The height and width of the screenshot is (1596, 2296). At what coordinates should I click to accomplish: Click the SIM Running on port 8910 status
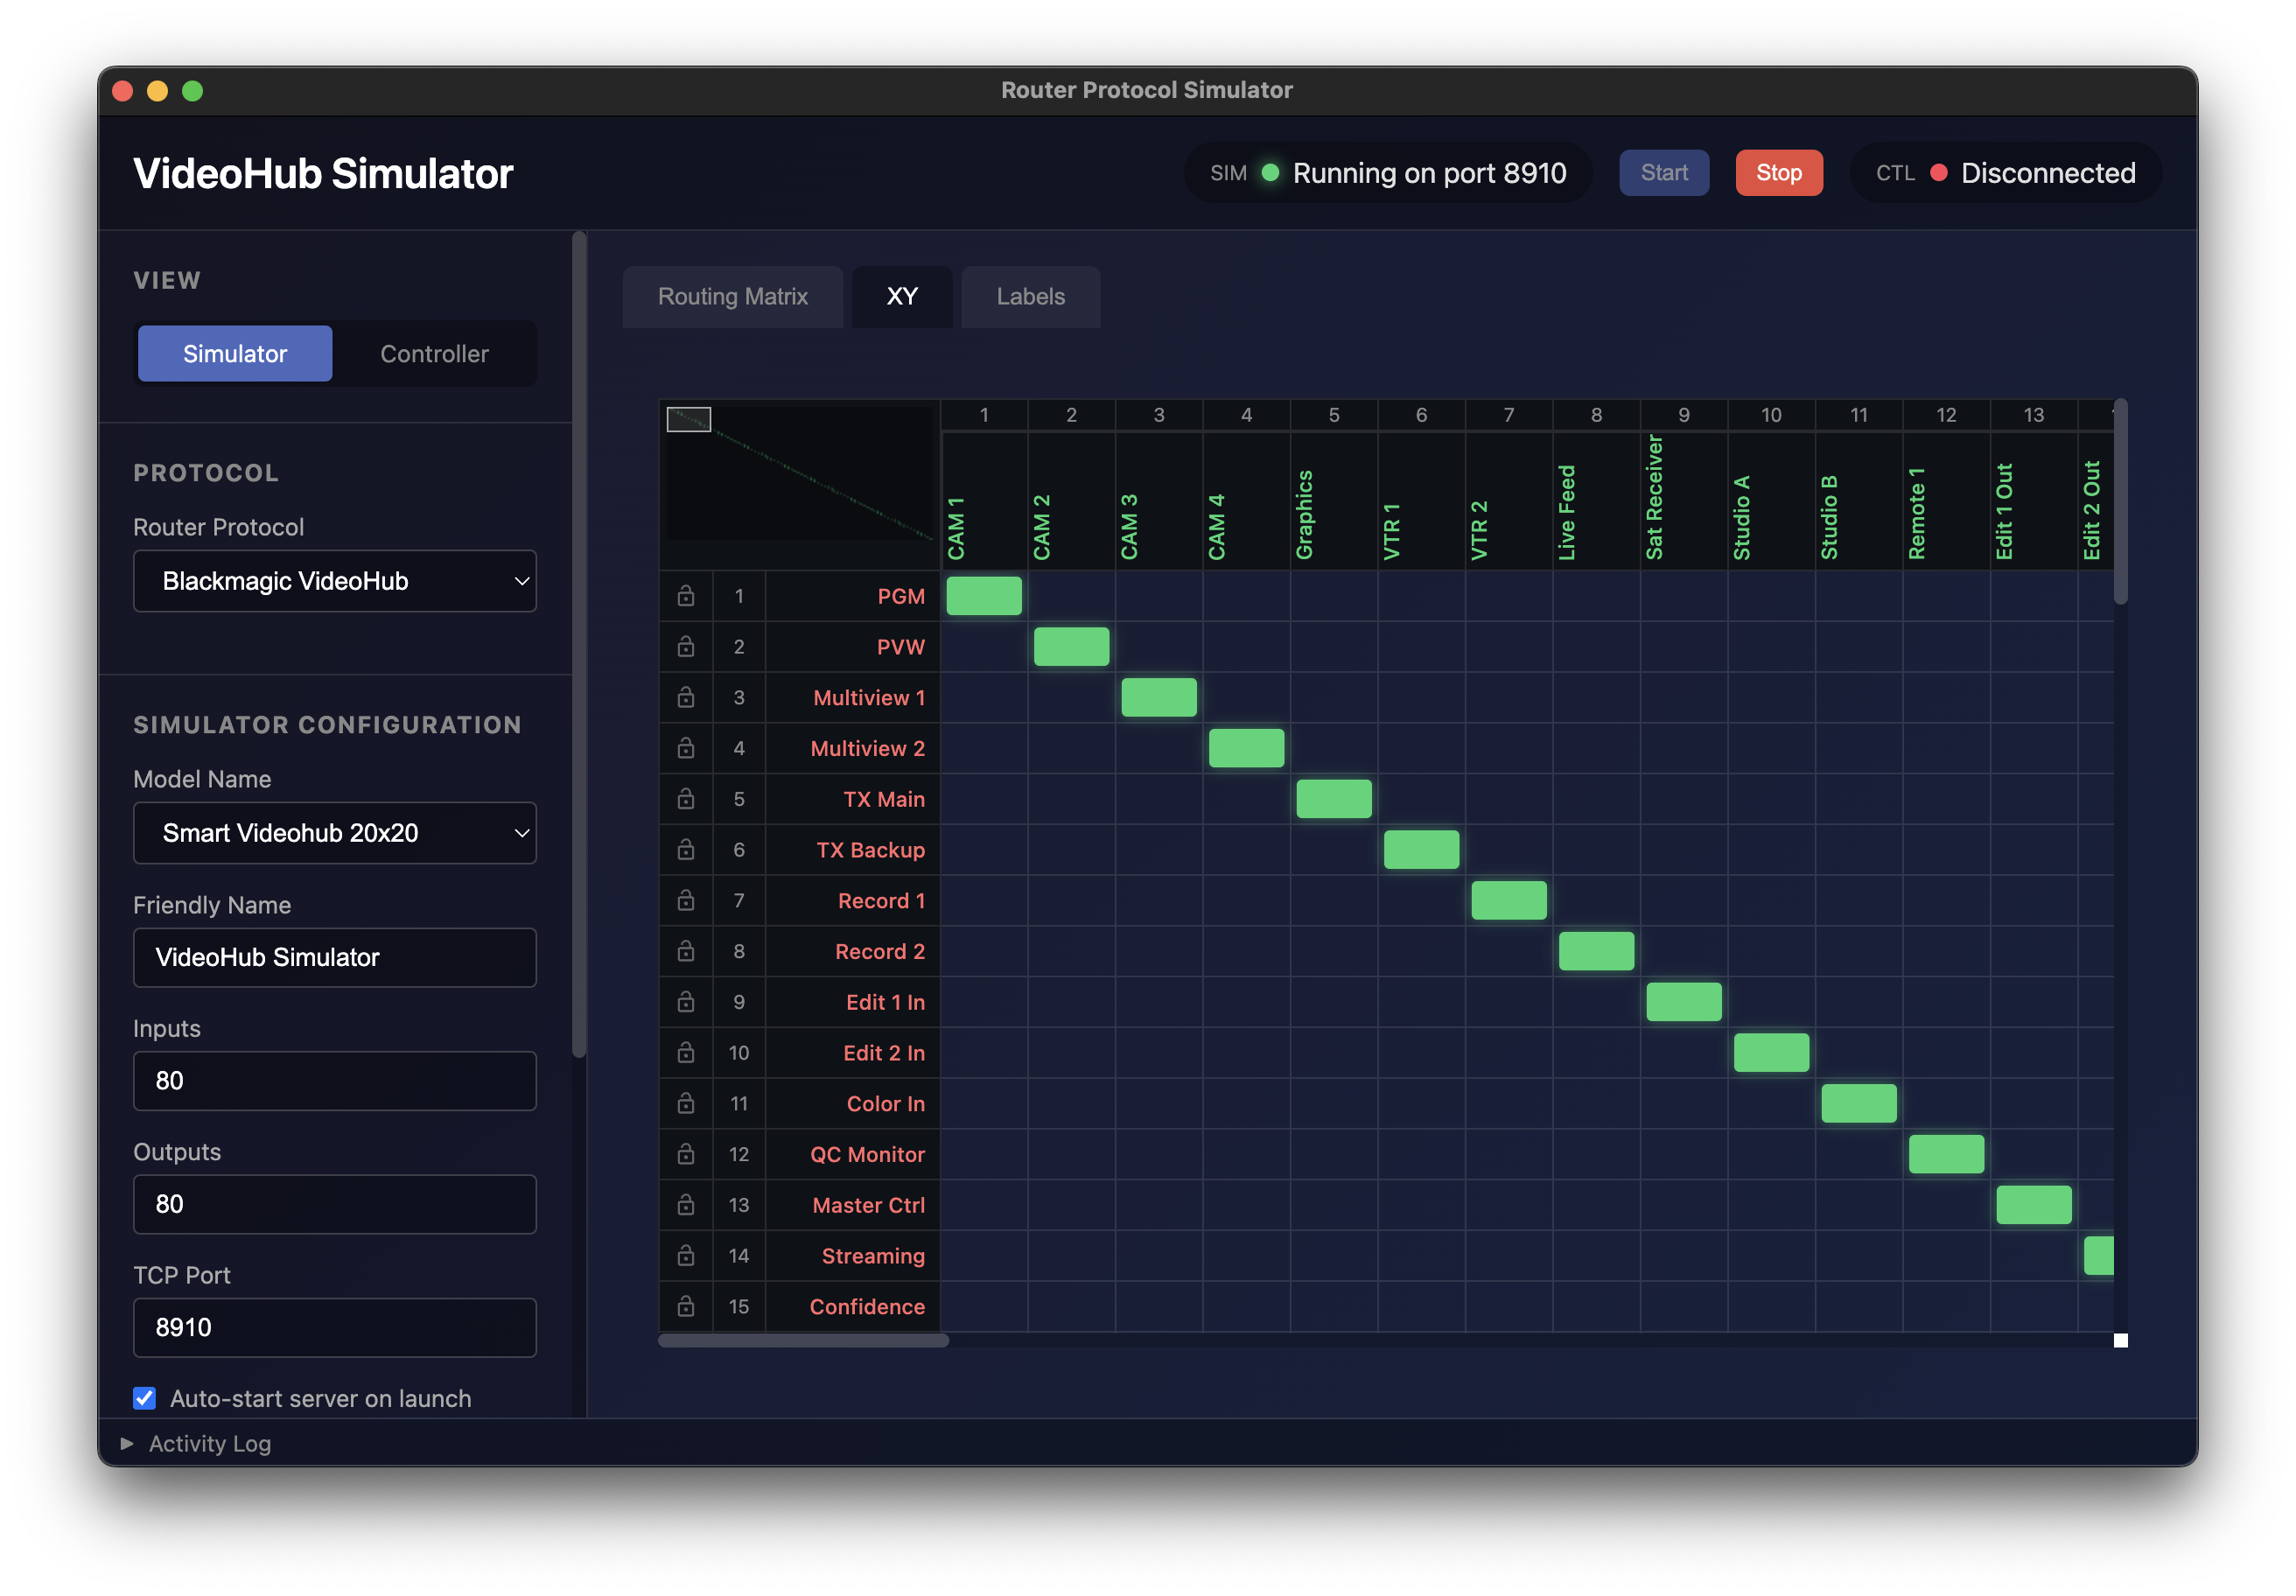pos(1388,173)
